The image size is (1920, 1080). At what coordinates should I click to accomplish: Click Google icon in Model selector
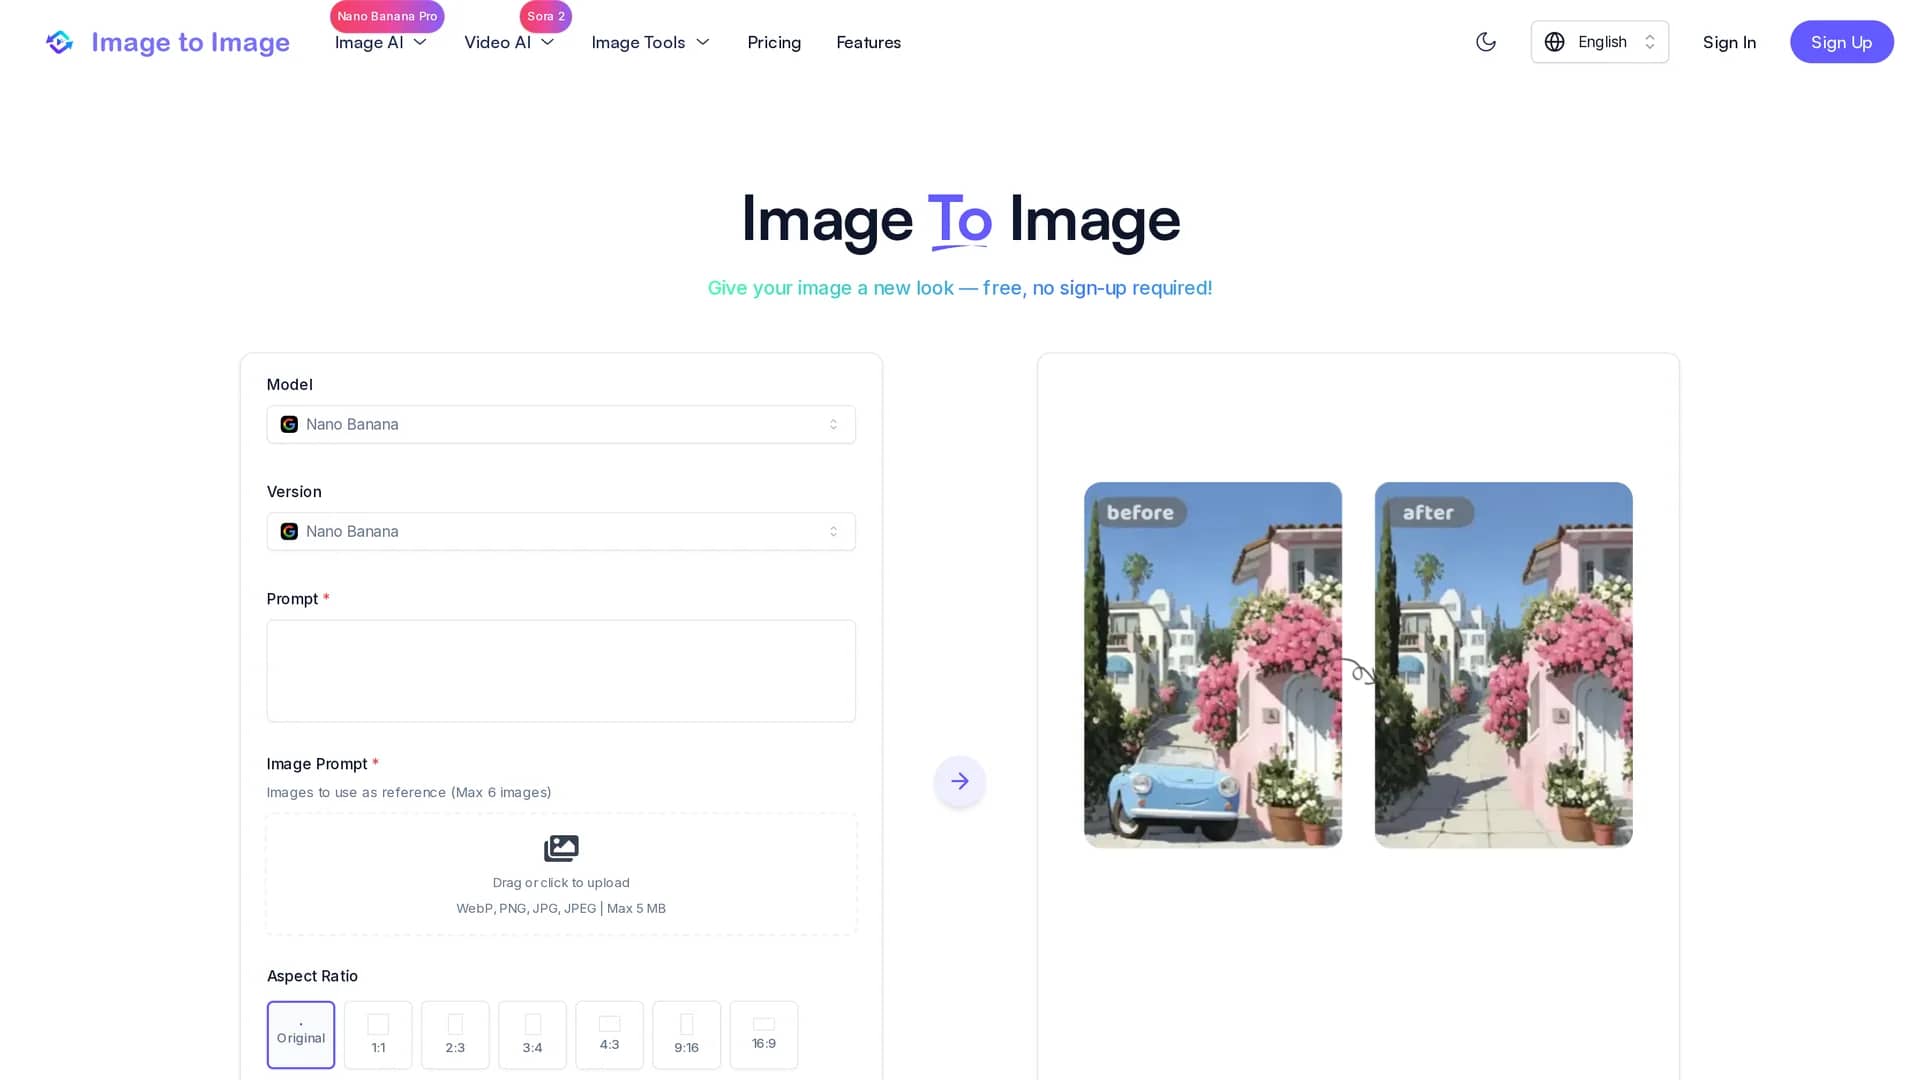[x=289, y=424]
